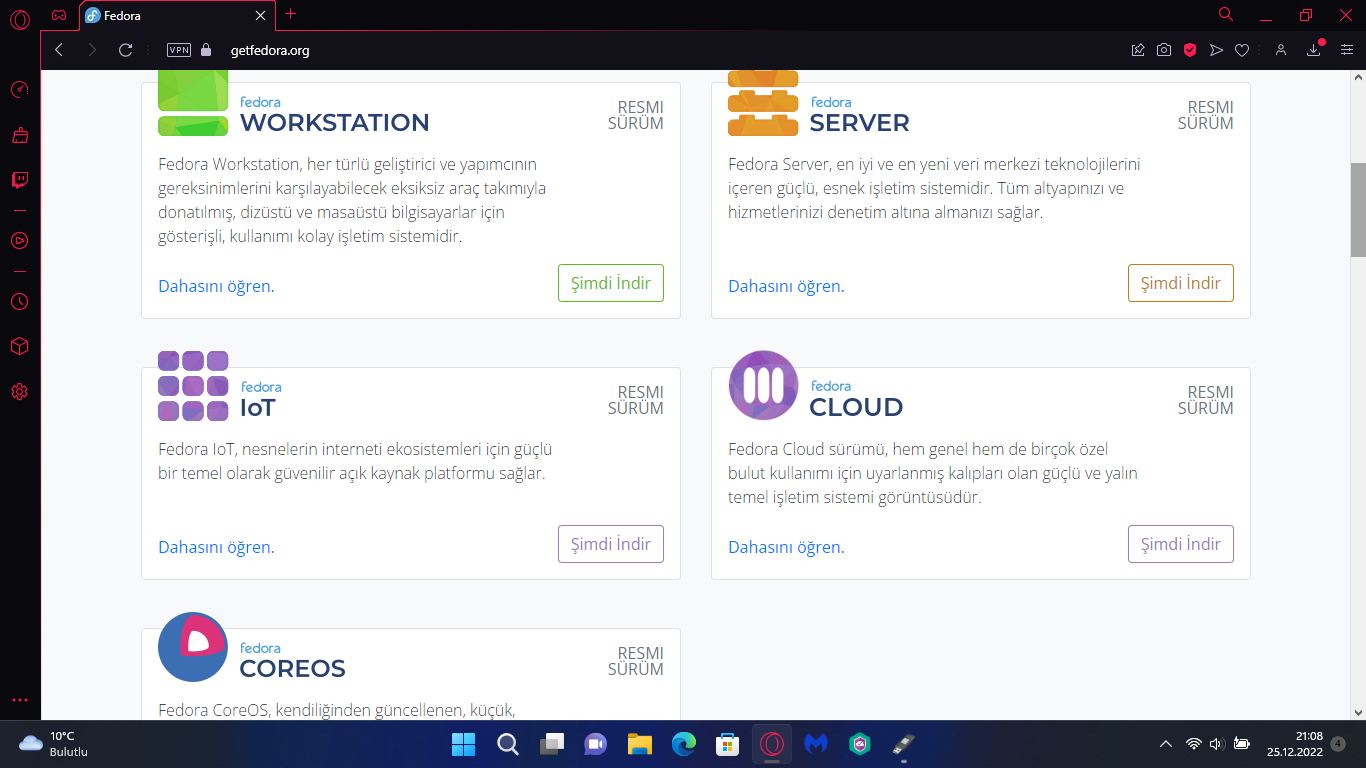Screen dimensions: 1366x768
Task: Click Şimdi İndir for Fedora Cloud
Action: click(1181, 544)
